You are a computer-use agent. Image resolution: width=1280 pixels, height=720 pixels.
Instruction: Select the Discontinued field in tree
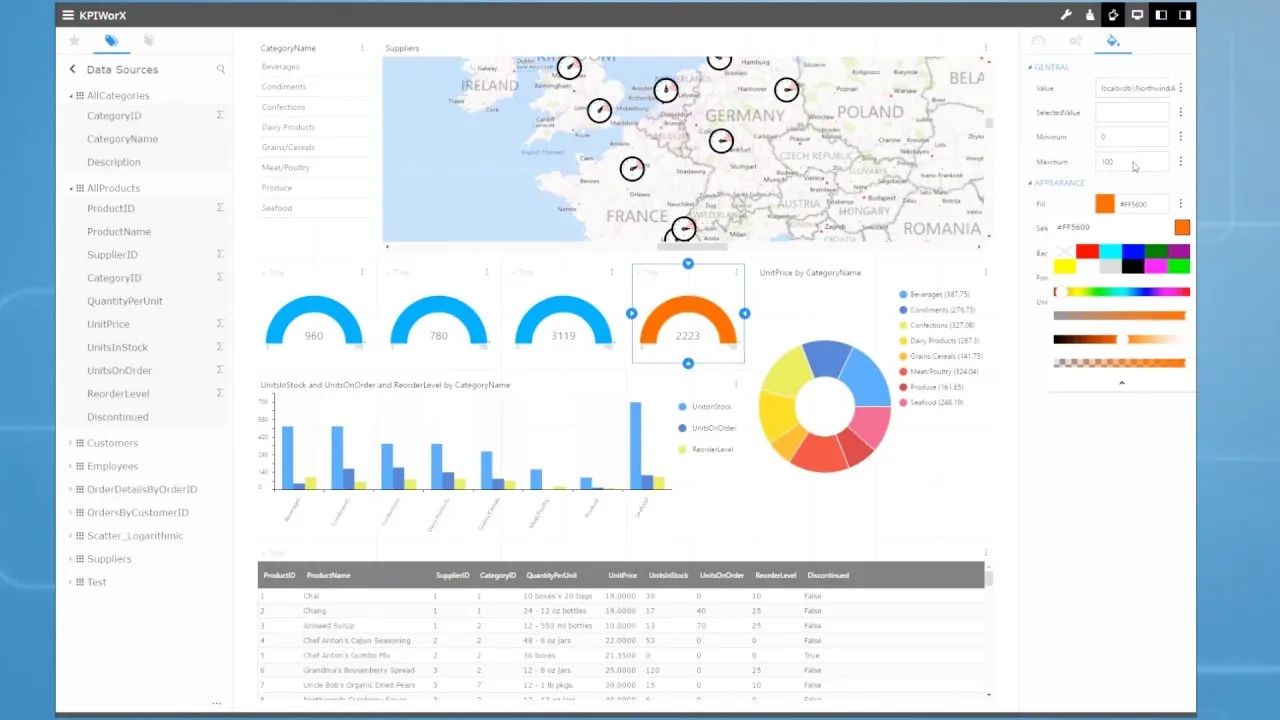118,417
